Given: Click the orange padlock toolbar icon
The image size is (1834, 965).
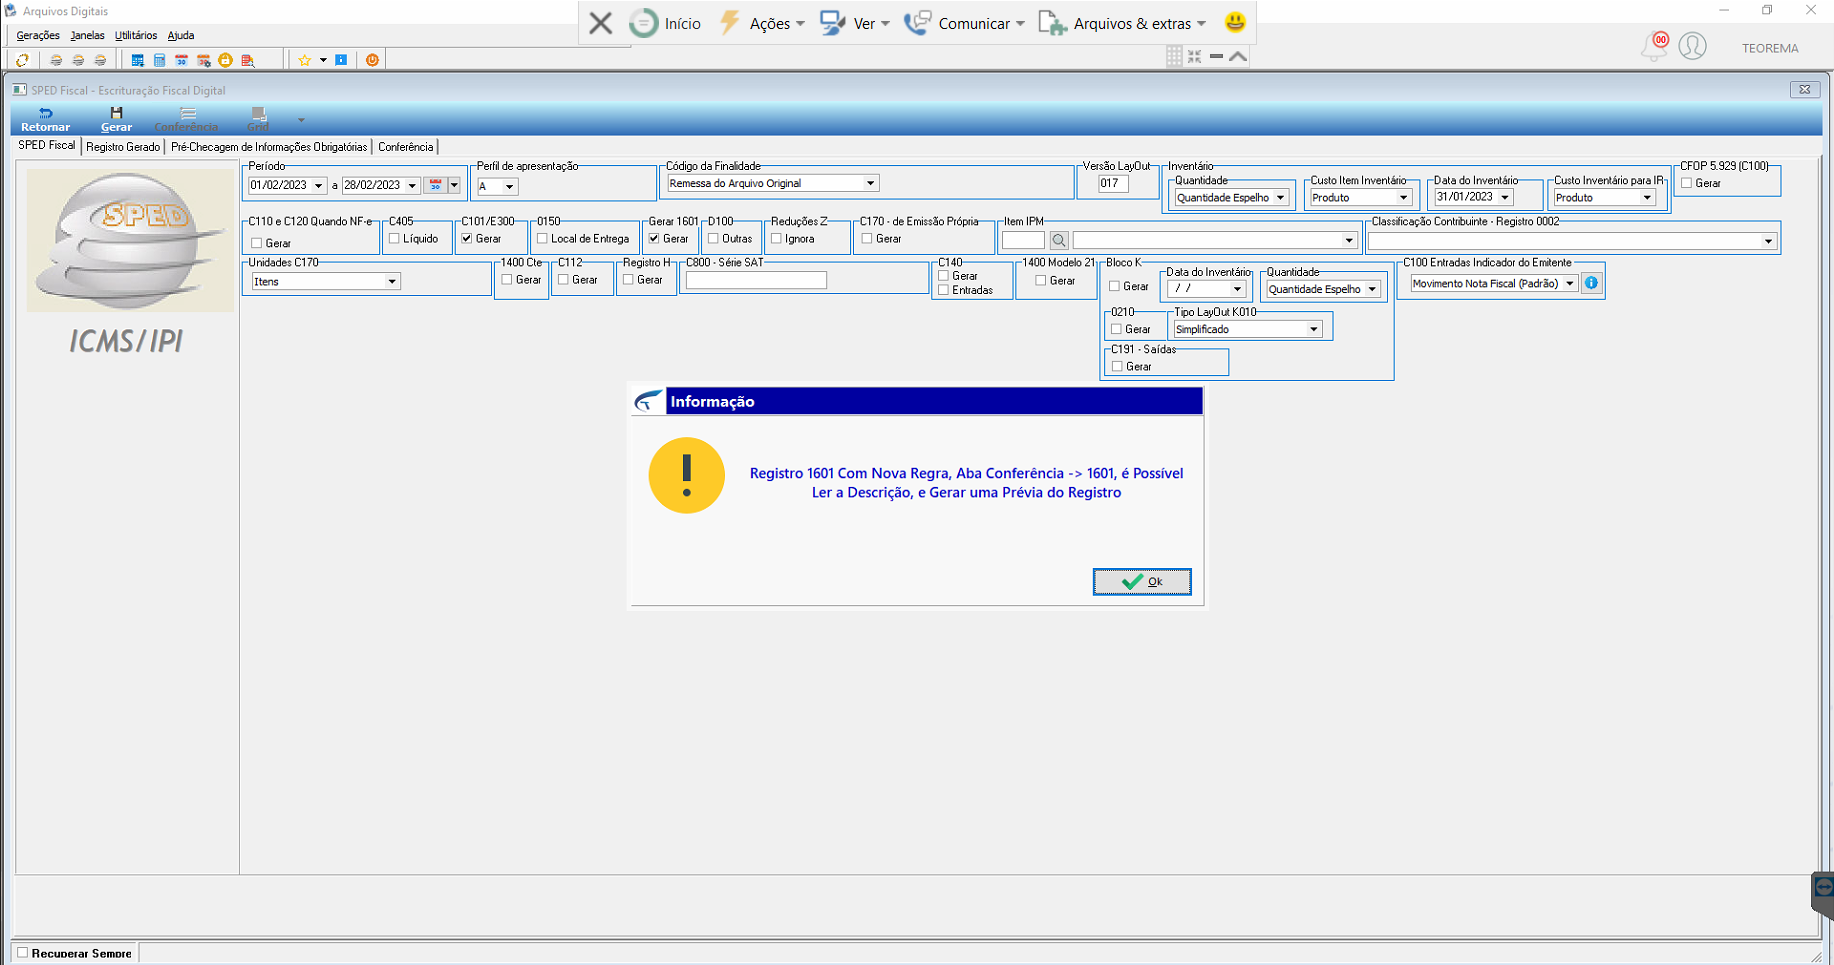Looking at the screenshot, I should pyautogui.click(x=225, y=60).
